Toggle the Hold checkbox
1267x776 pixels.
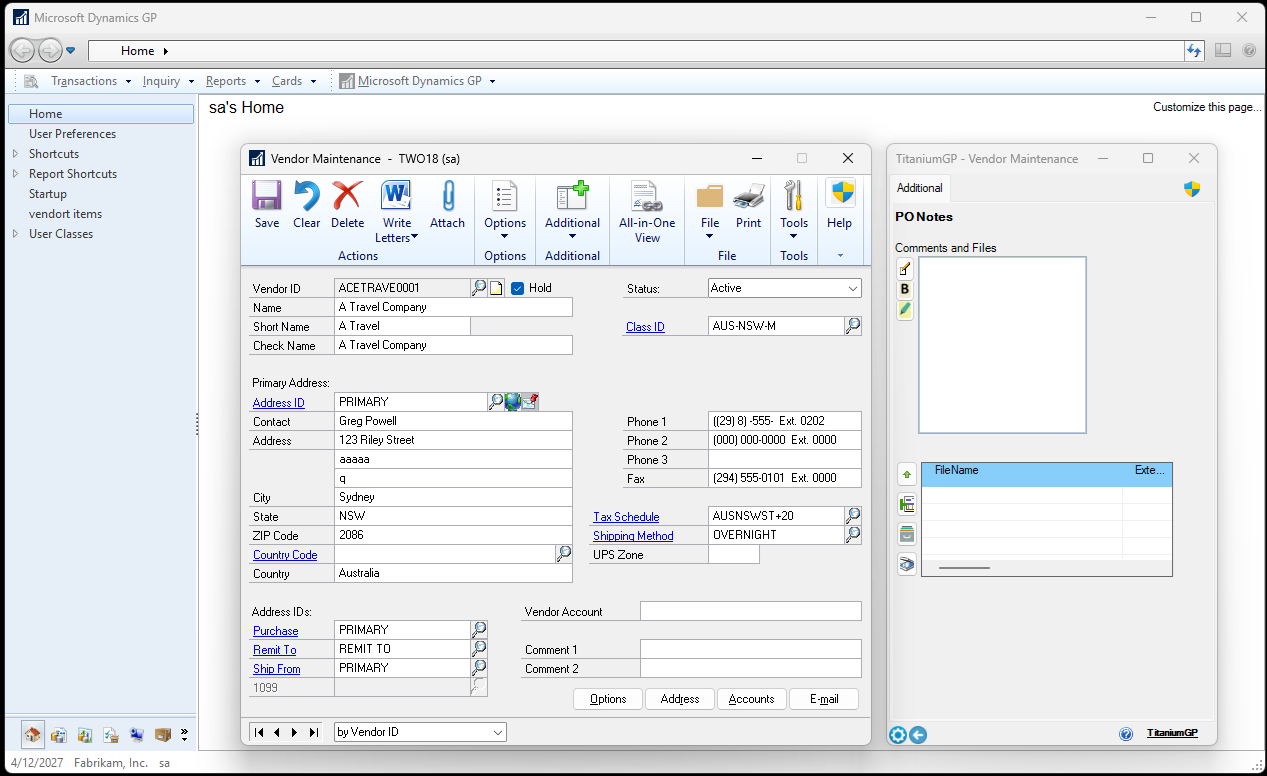(517, 288)
